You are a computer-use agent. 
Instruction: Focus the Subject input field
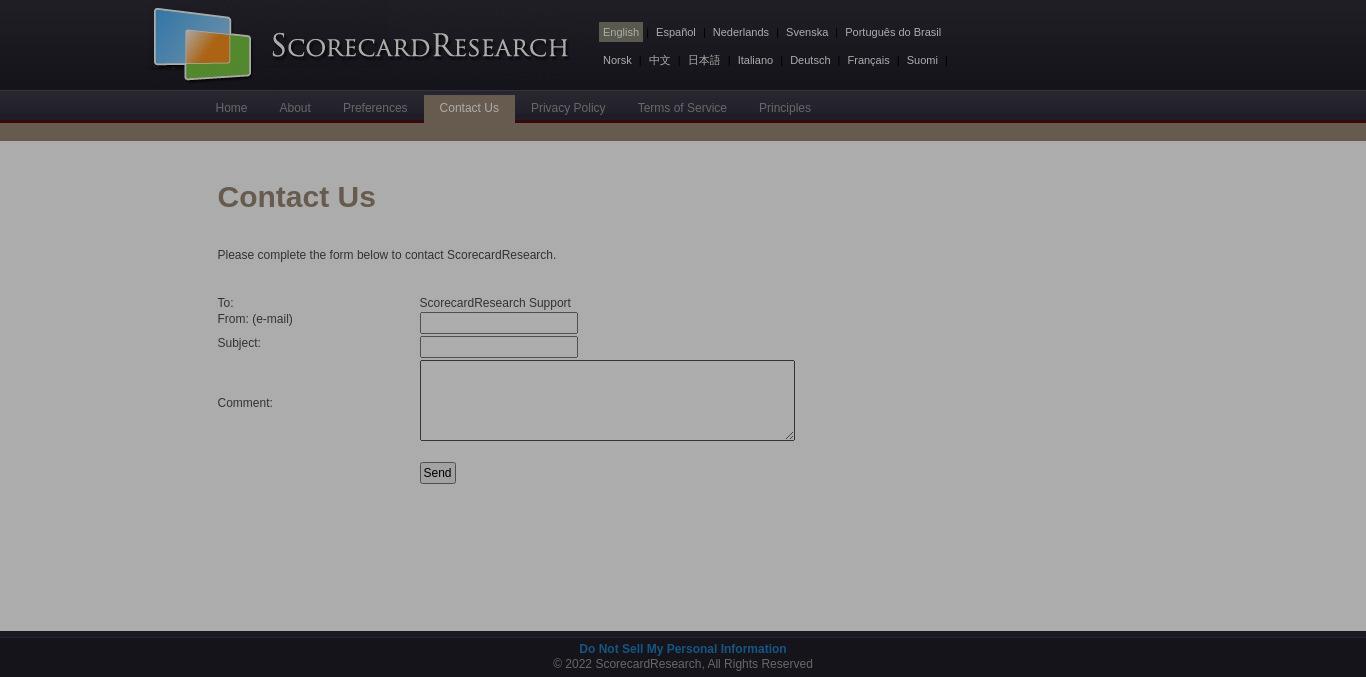tap(499, 347)
